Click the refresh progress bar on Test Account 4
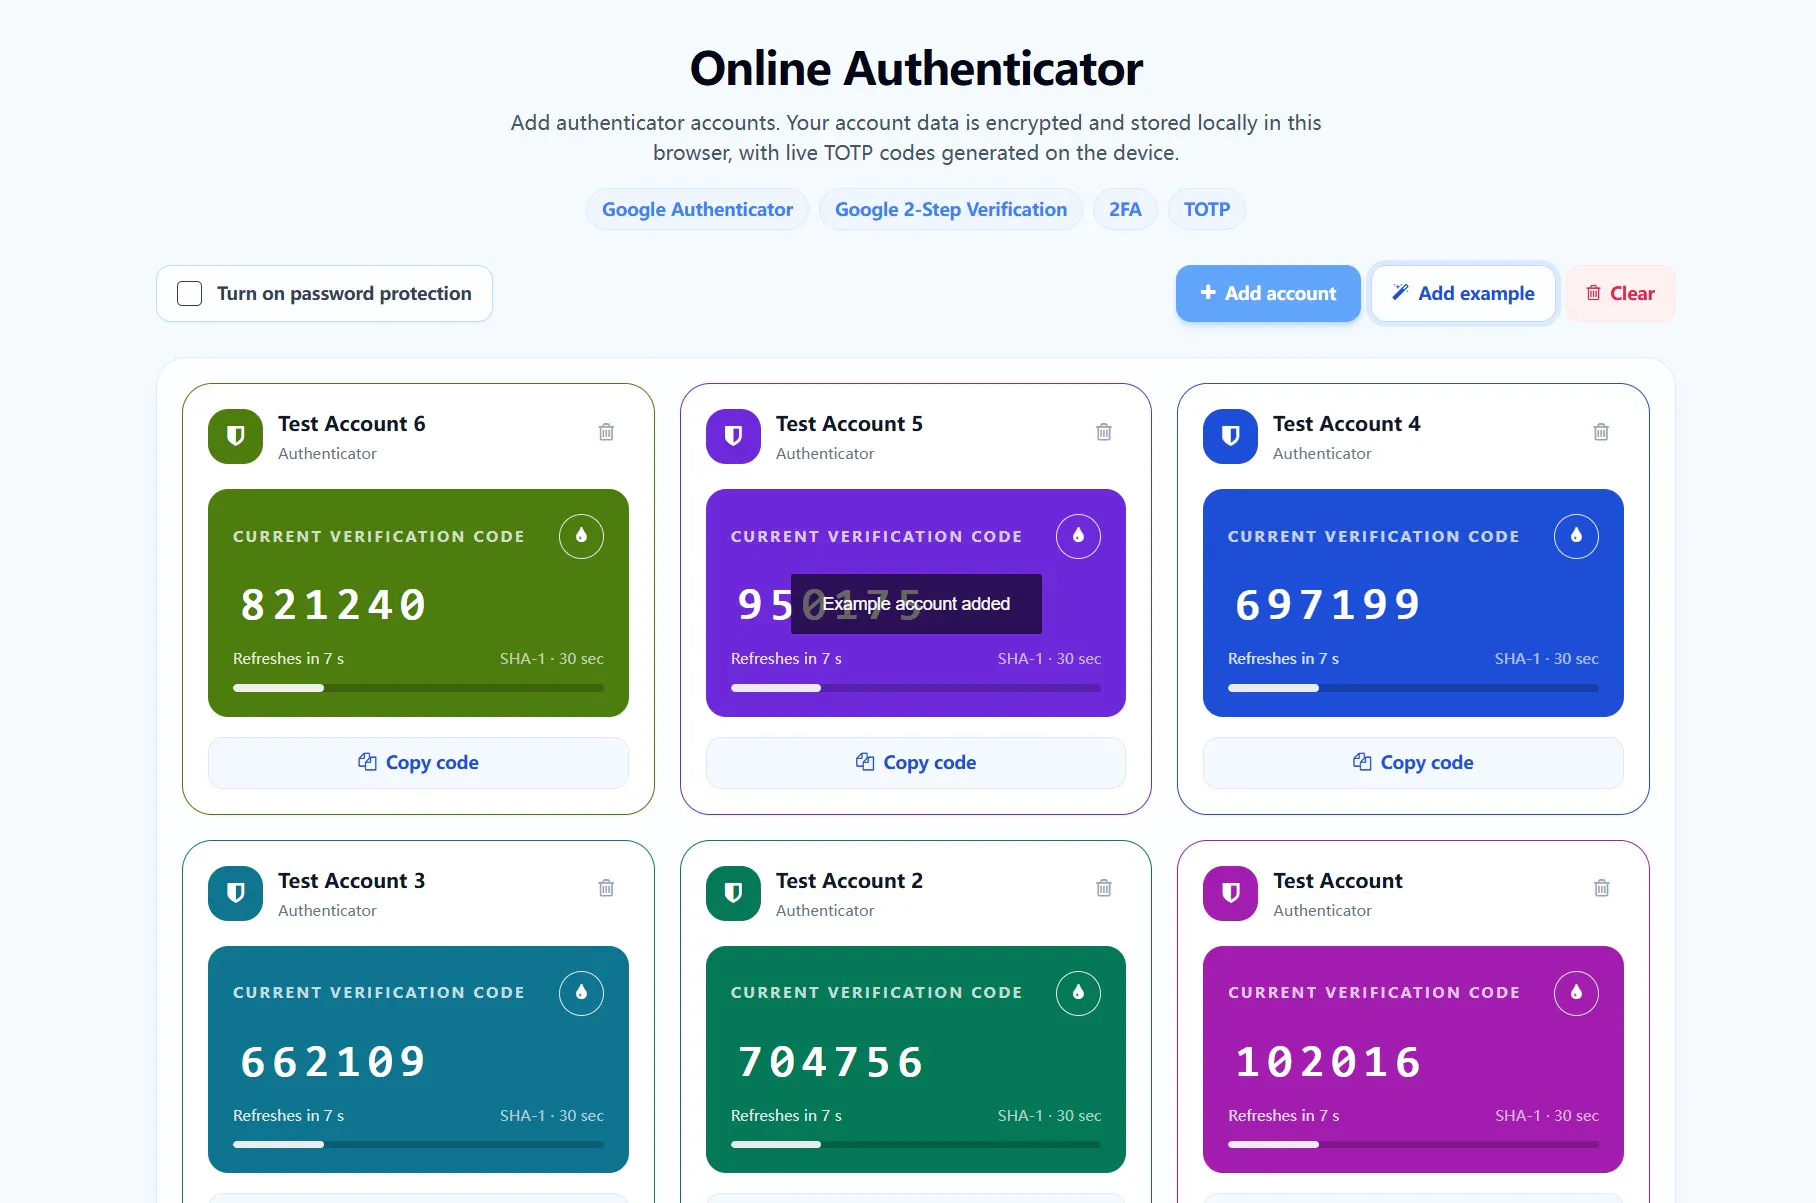 tap(1413, 688)
